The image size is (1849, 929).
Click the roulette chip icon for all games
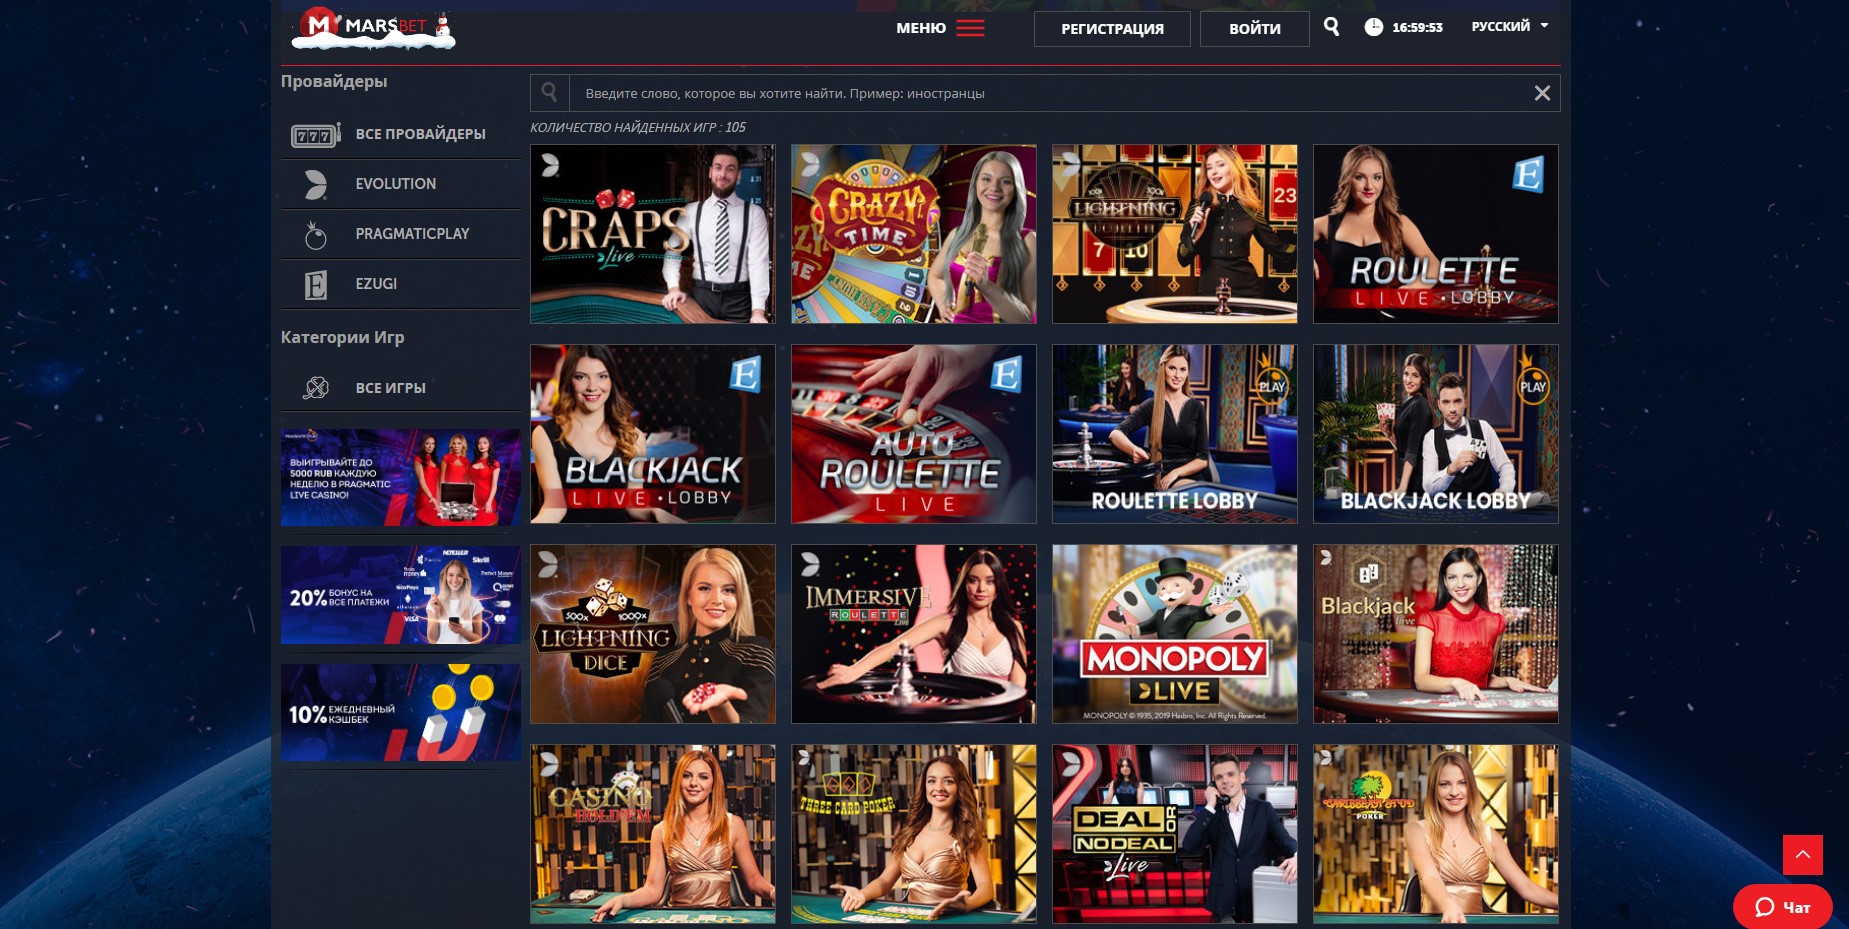[x=316, y=388]
